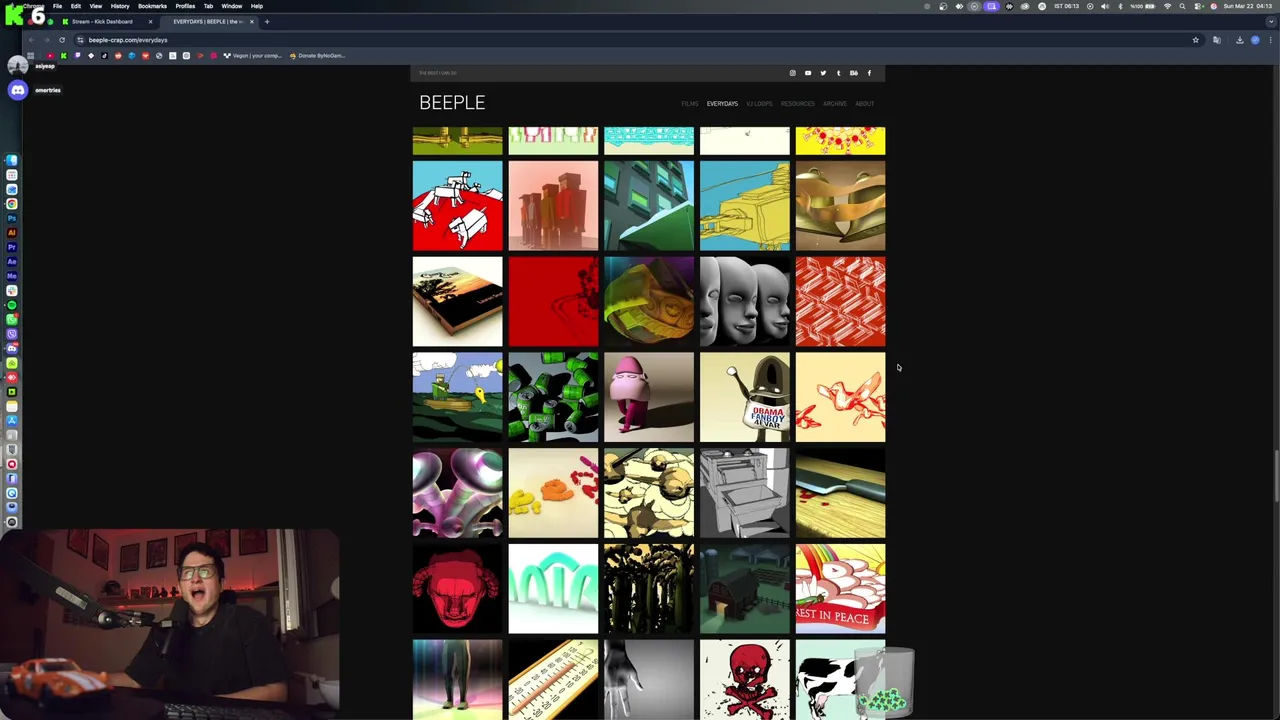
Task: Open the Chrome History menu
Action: pyautogui.click(x=120, y=6)
